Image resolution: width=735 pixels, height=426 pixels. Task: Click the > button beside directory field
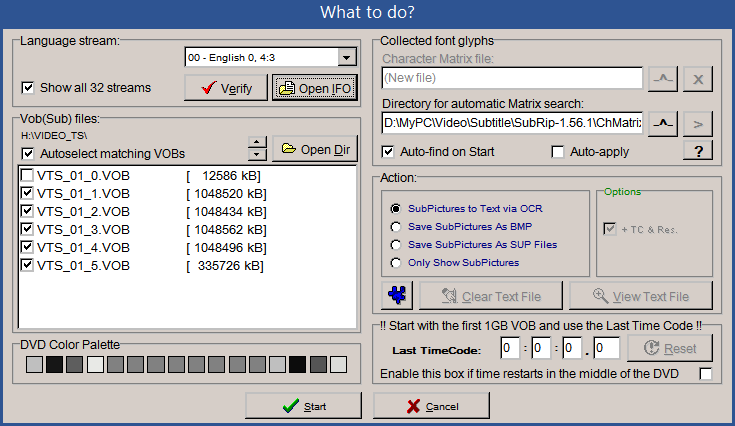698,124
